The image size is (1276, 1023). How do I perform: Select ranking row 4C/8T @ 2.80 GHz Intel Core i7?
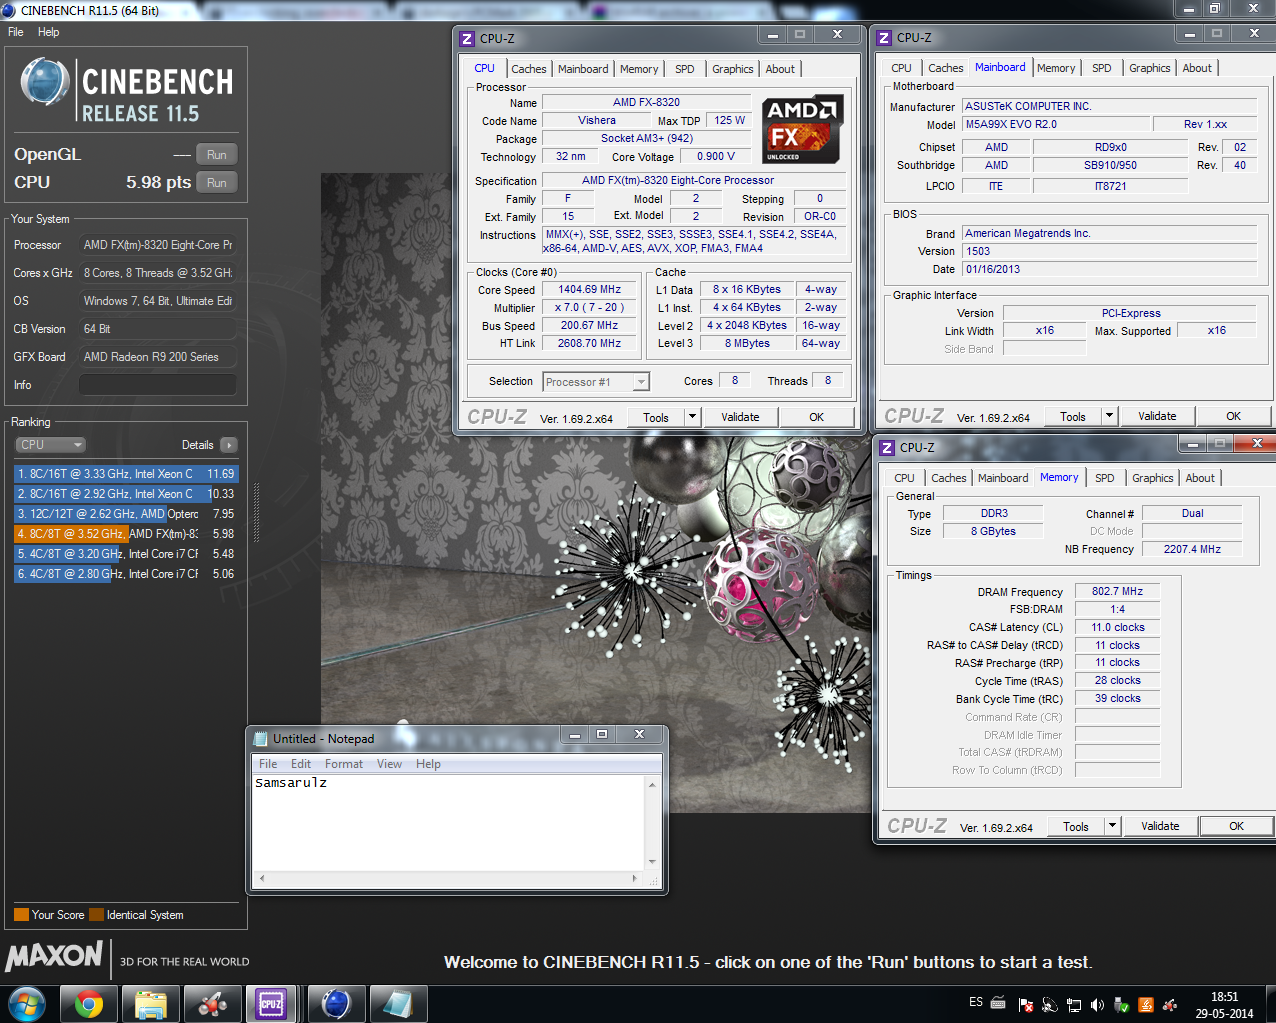pos(126,574)
